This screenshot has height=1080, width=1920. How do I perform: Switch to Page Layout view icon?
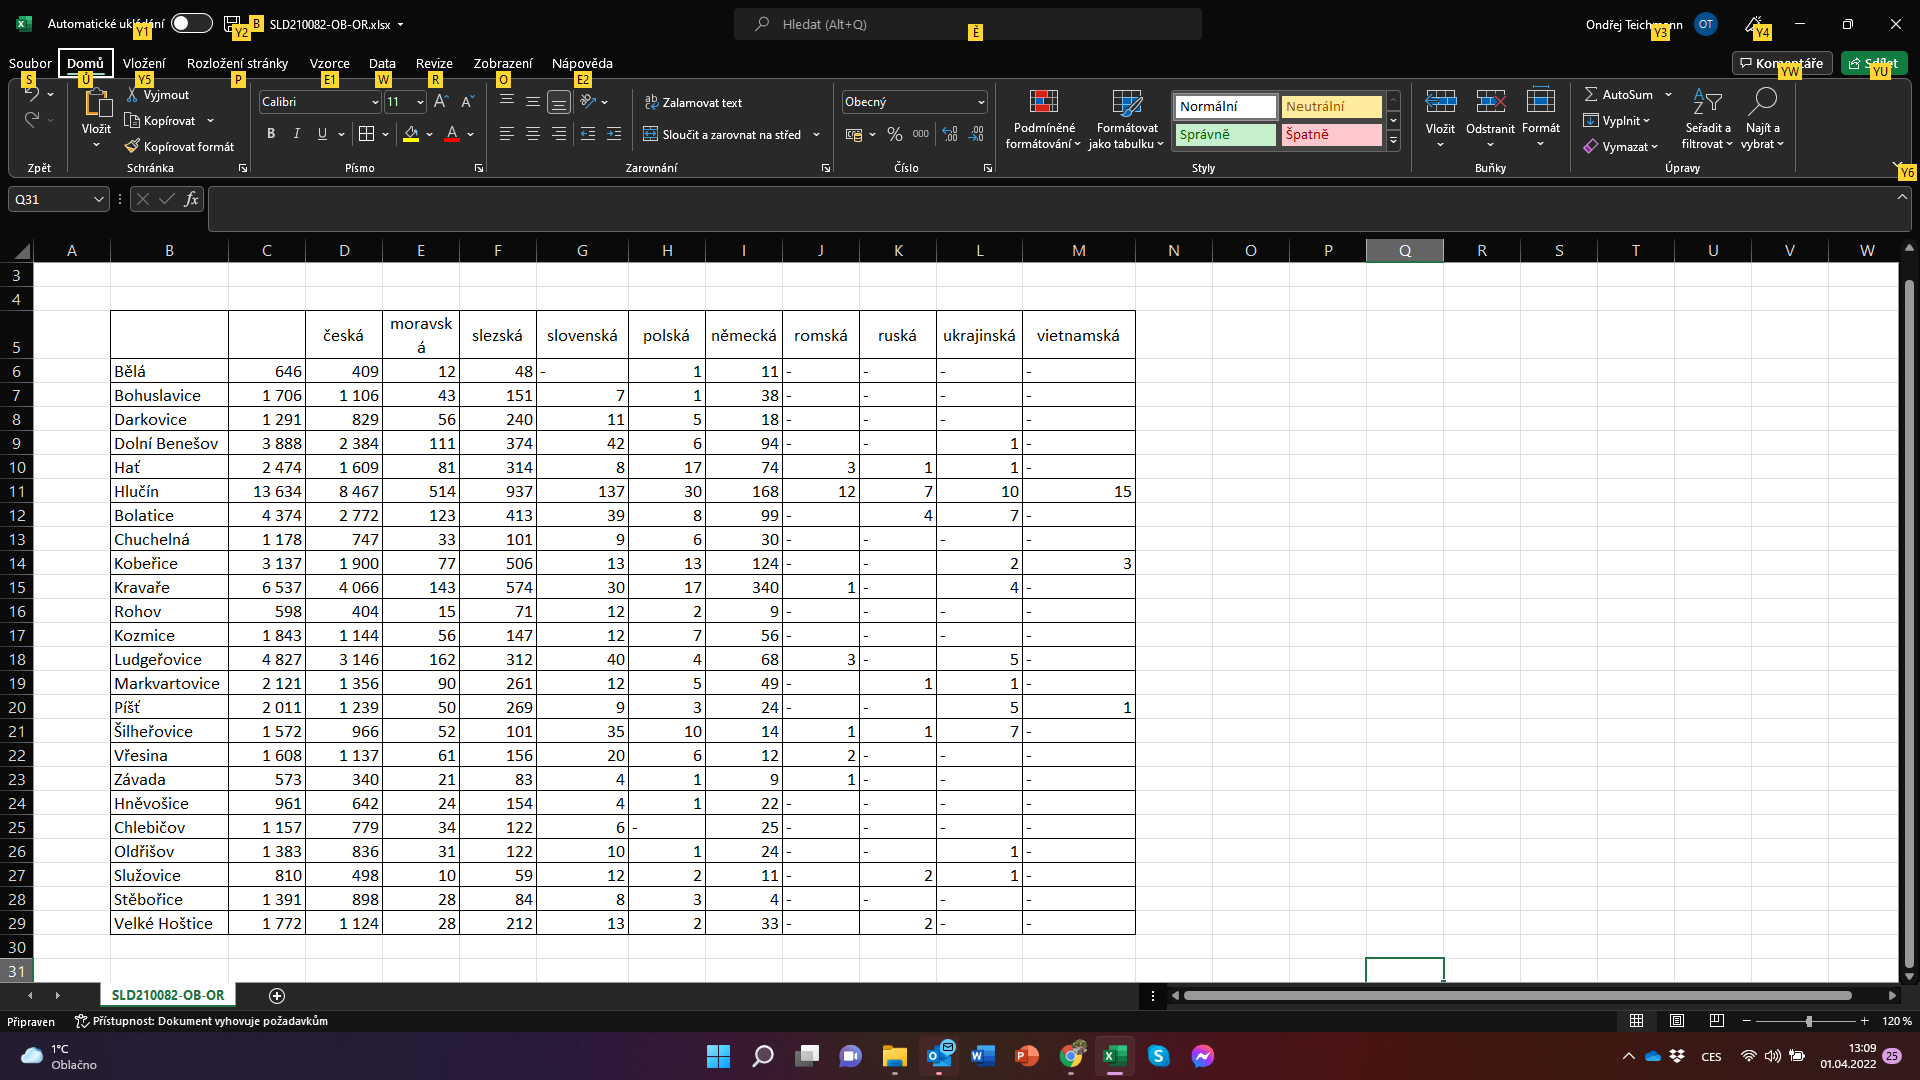tap(1677, 1021)
